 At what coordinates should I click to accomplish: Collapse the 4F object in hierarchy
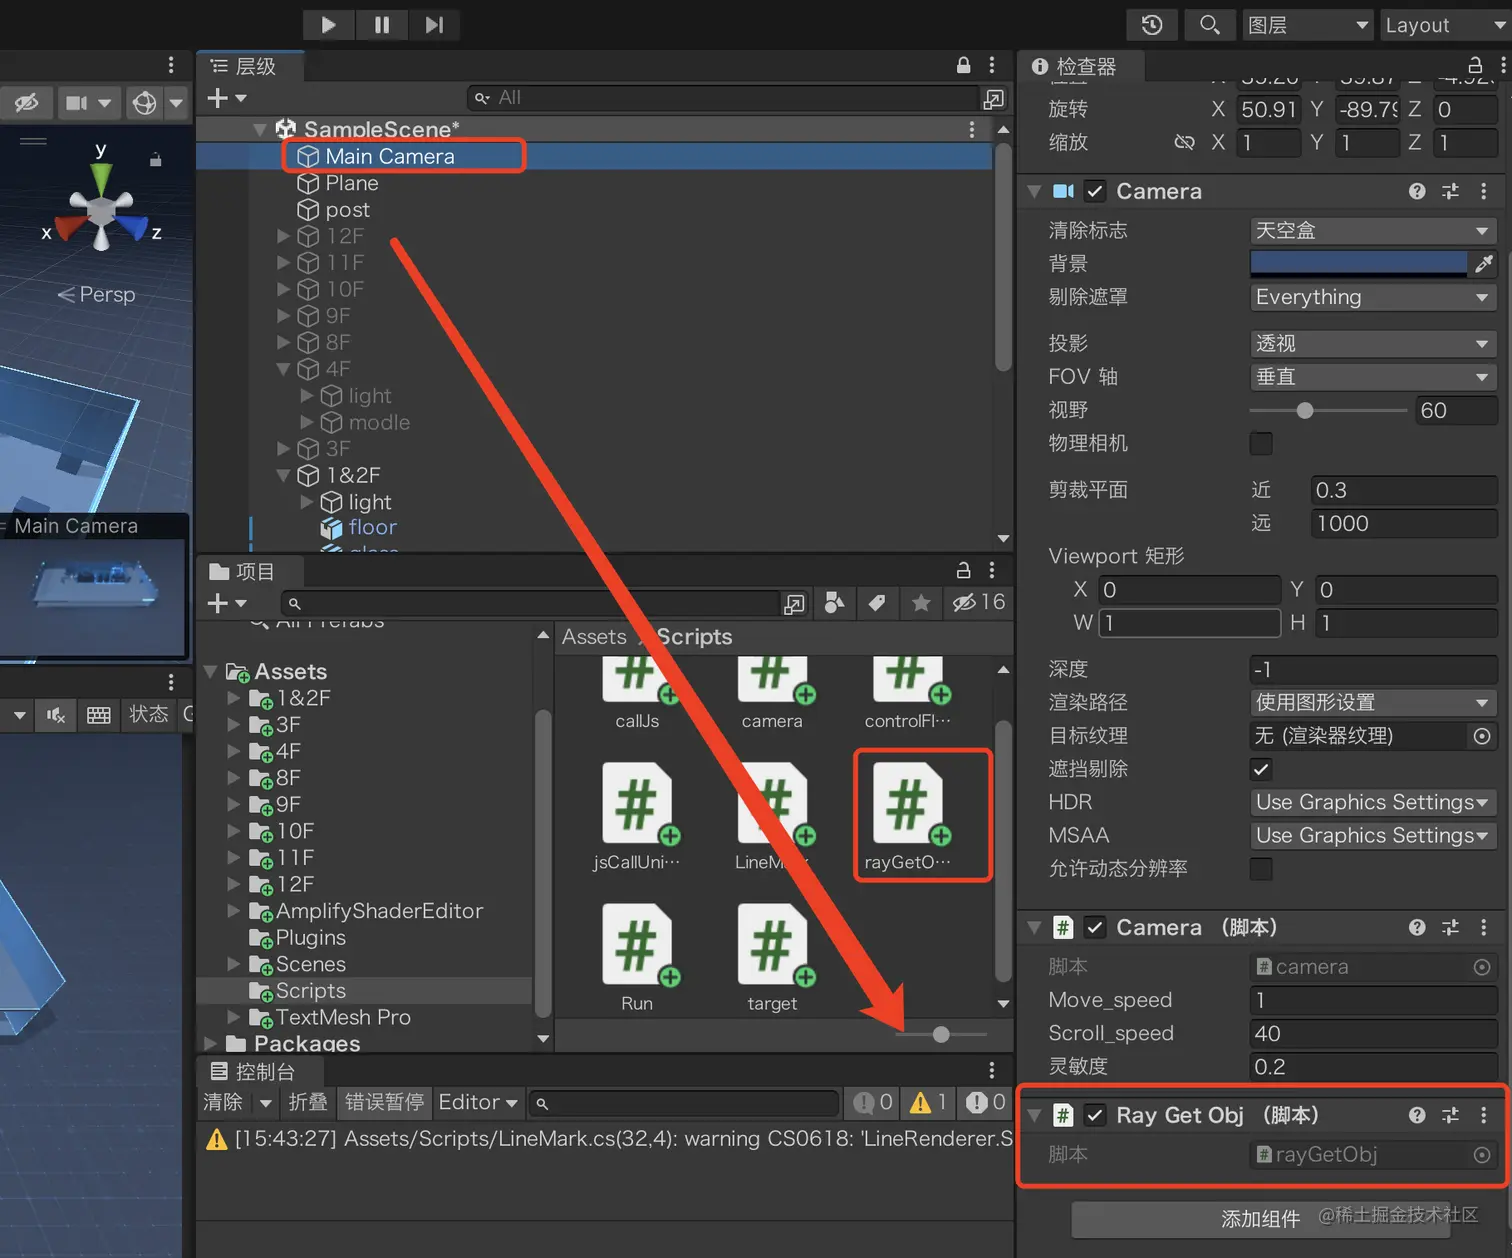click(x=283, y=369)
